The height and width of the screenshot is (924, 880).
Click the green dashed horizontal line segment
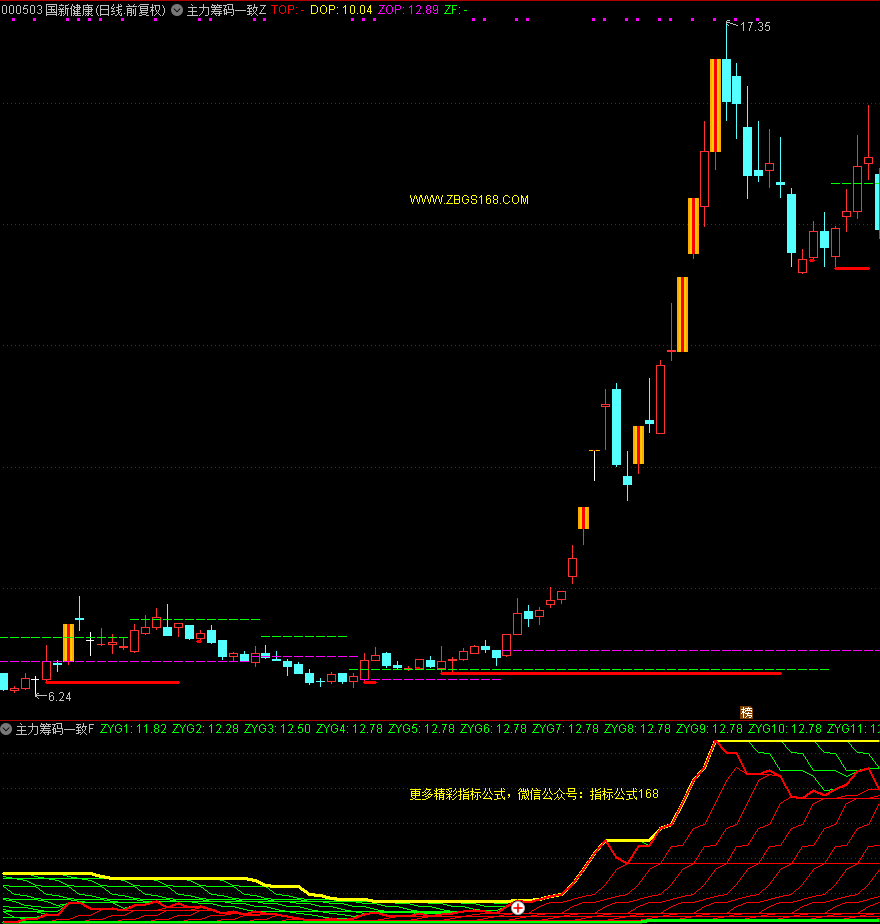point(304,636)
